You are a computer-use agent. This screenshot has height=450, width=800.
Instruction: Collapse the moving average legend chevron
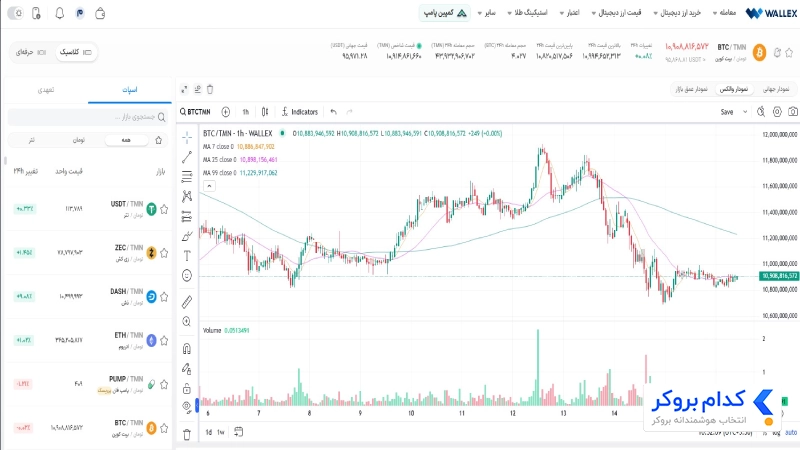point(209,186)
